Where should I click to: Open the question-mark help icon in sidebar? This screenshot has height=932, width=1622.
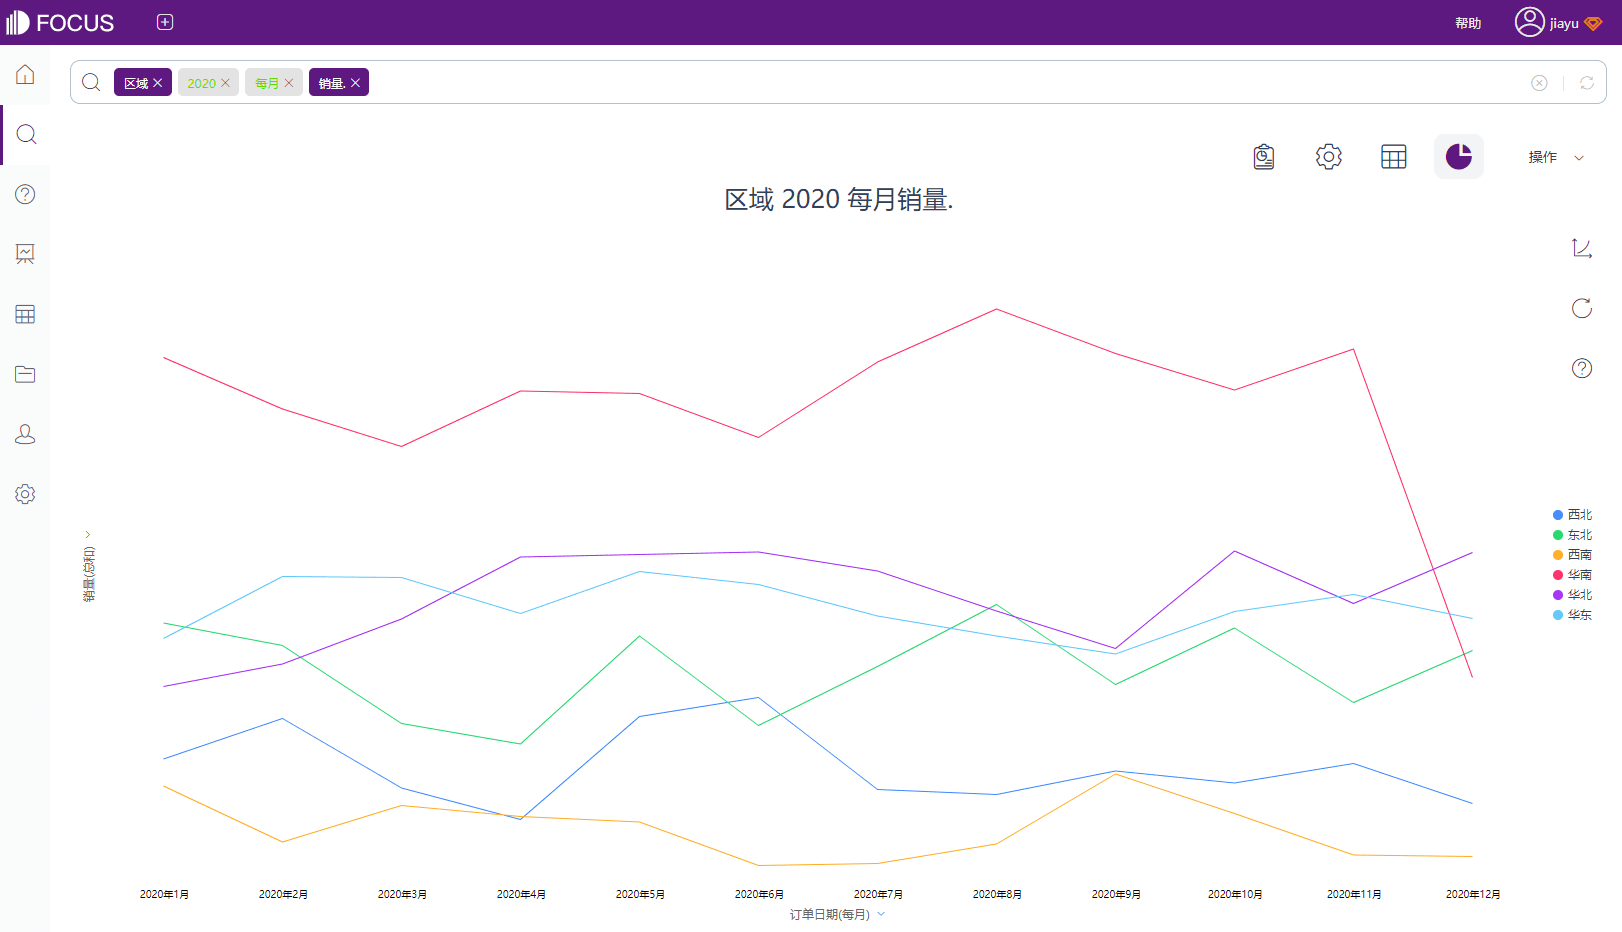25,194
